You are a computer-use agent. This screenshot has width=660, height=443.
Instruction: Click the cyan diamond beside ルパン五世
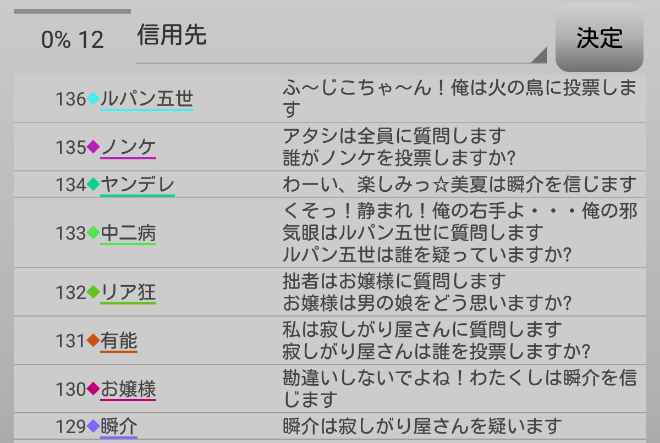[x=93, y=99]
